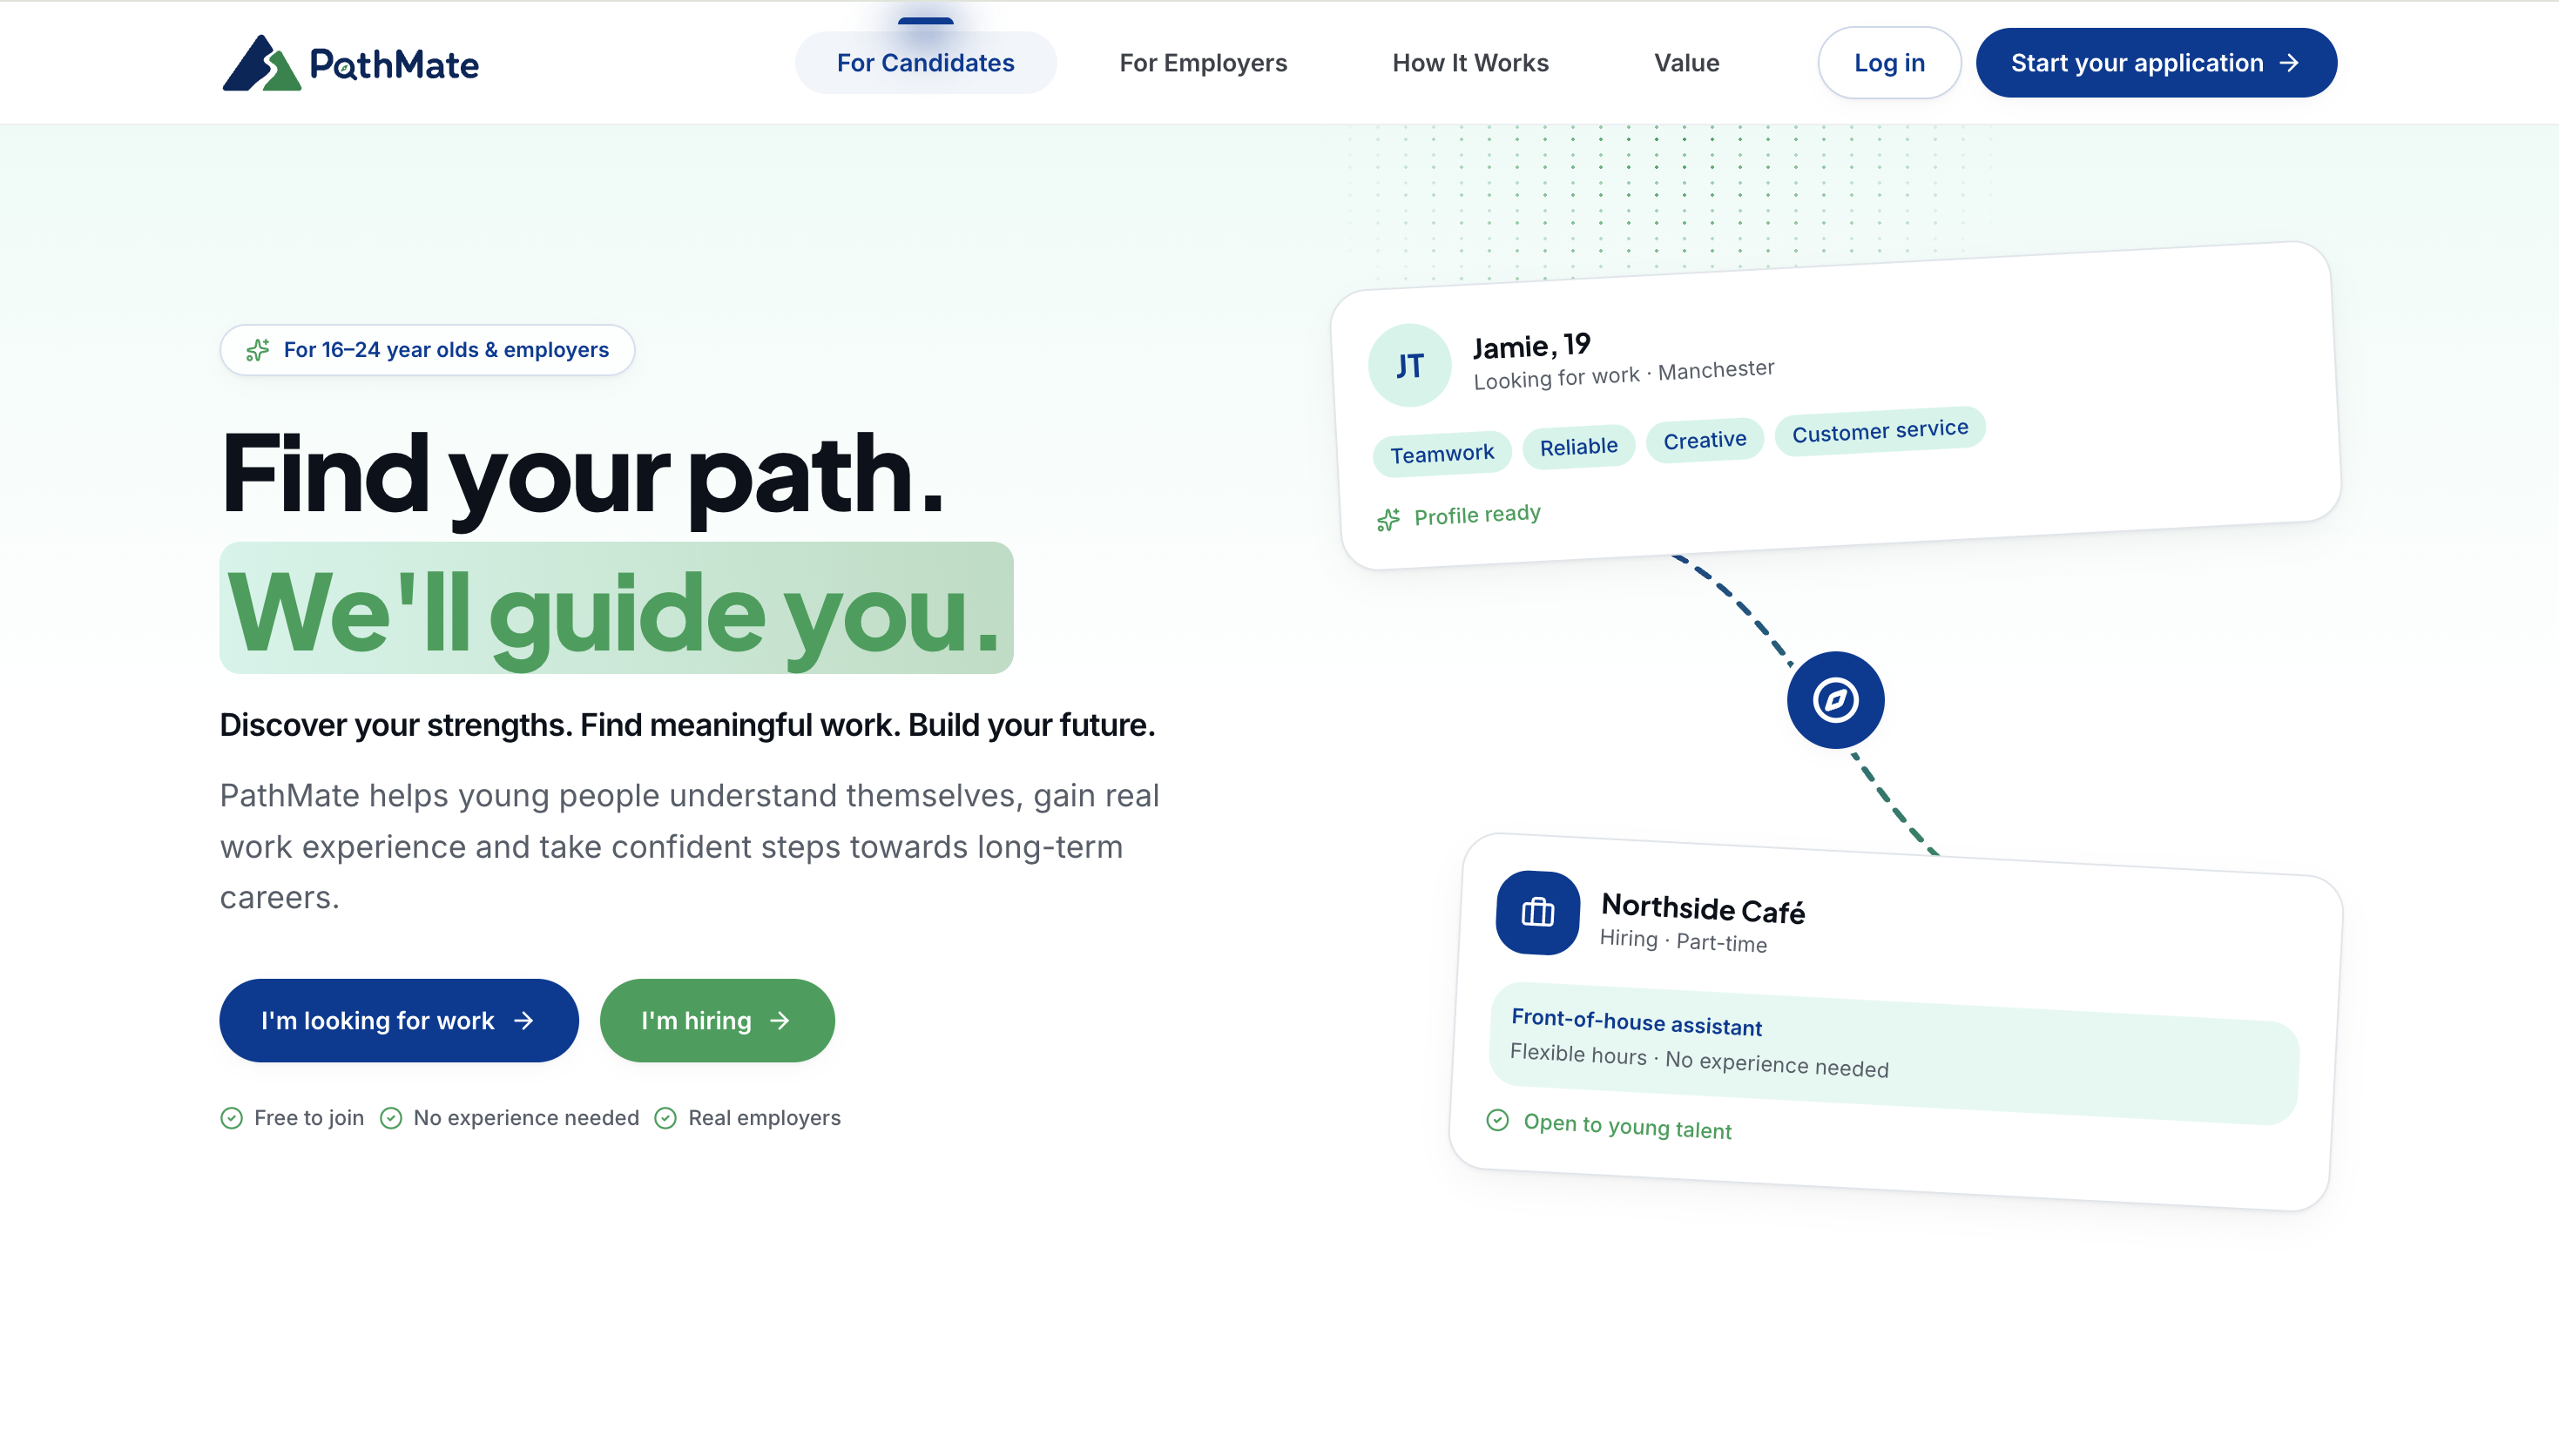
Task: Click arrow icon in I'm looking for work
Action: (523, 1020)
